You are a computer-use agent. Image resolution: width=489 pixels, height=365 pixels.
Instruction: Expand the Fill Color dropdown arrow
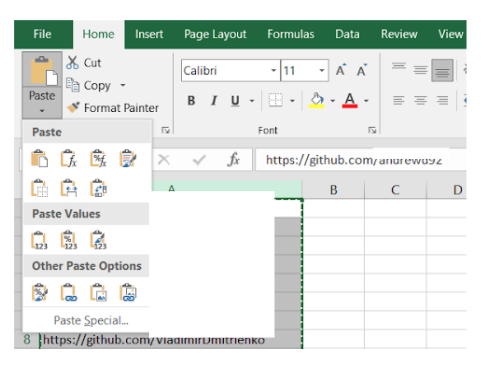332,100
